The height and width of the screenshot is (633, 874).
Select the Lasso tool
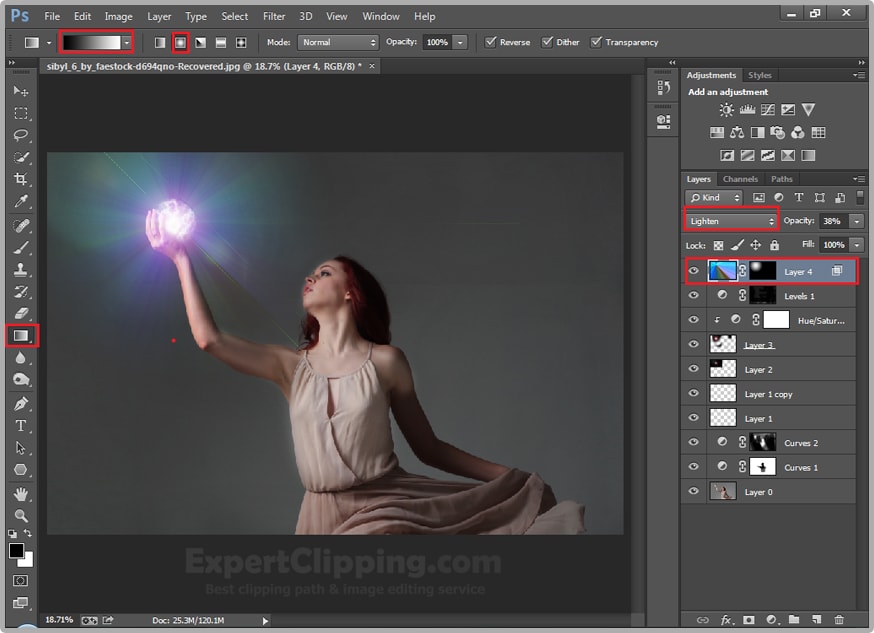pyautogui.click(x=20, y=135)
